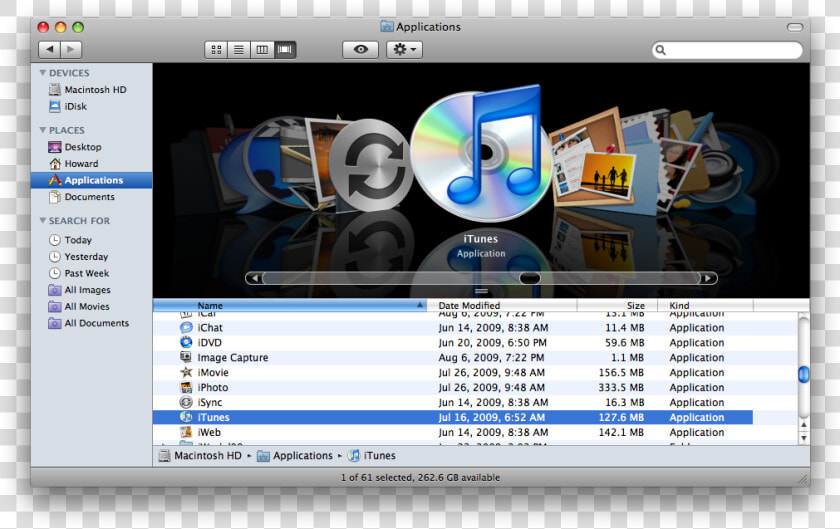The image size is (840, 529).
Task: Select Macintosh HD in the sidebar
Action: [91, 90]
